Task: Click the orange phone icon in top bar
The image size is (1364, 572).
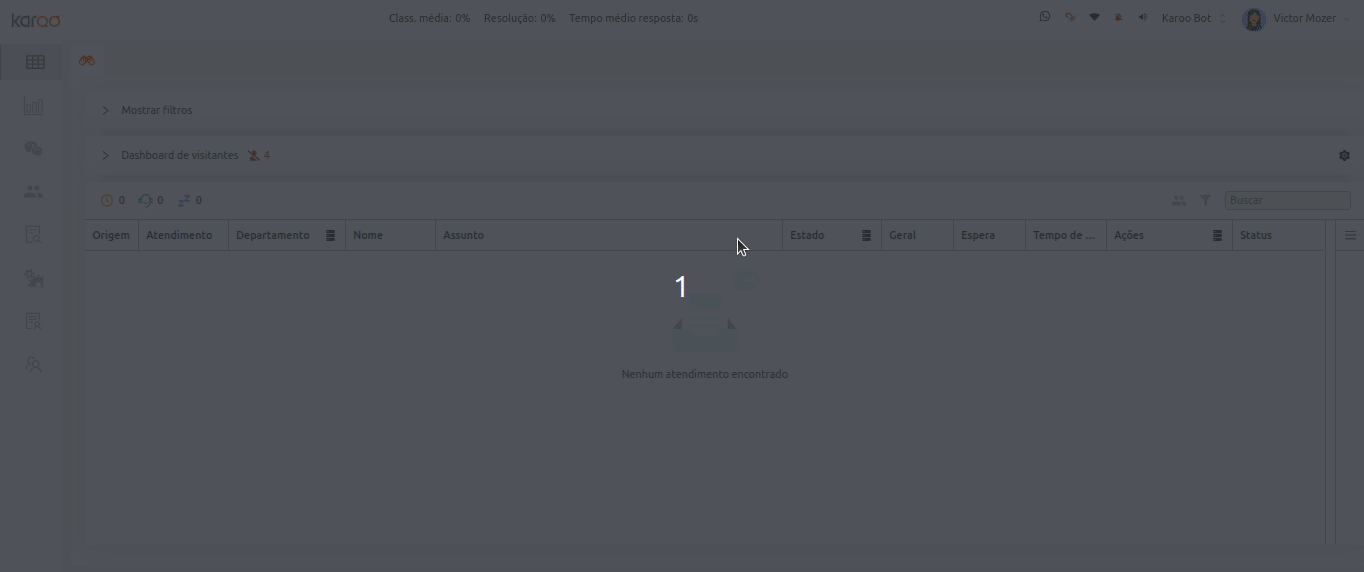Action: [x=1070, y=17]
